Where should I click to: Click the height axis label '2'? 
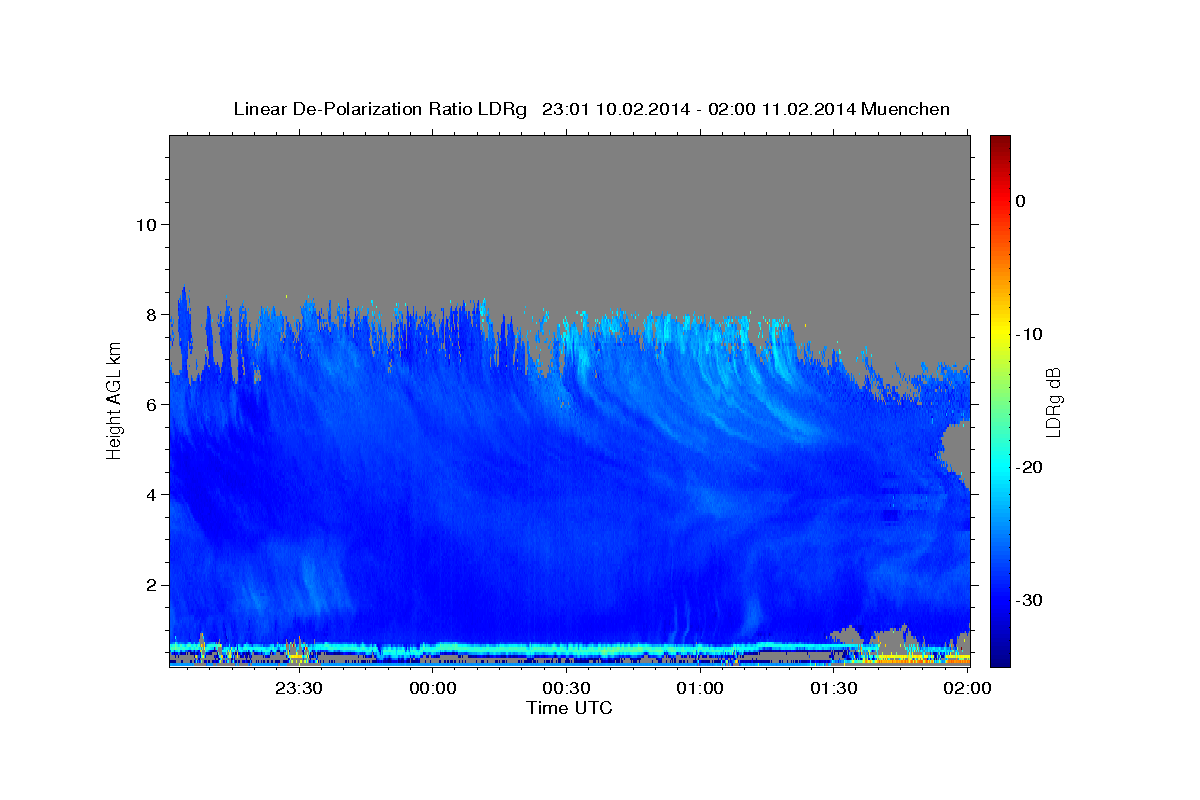click(x=152, y=584)
